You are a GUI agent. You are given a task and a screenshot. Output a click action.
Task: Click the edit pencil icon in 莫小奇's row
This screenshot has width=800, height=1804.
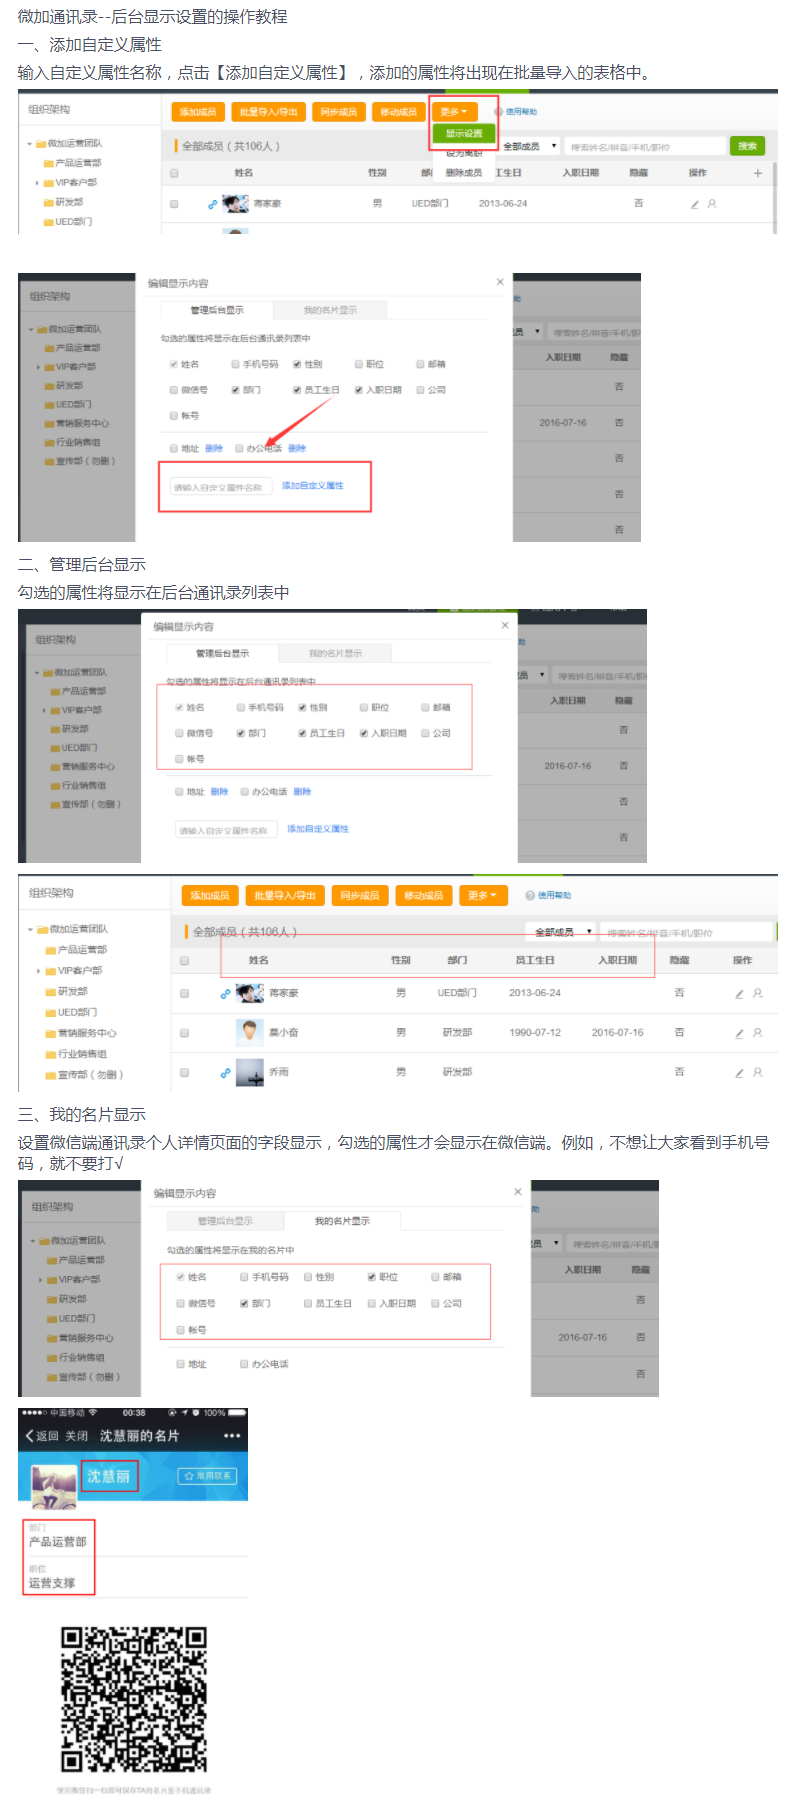(739, 1033)
